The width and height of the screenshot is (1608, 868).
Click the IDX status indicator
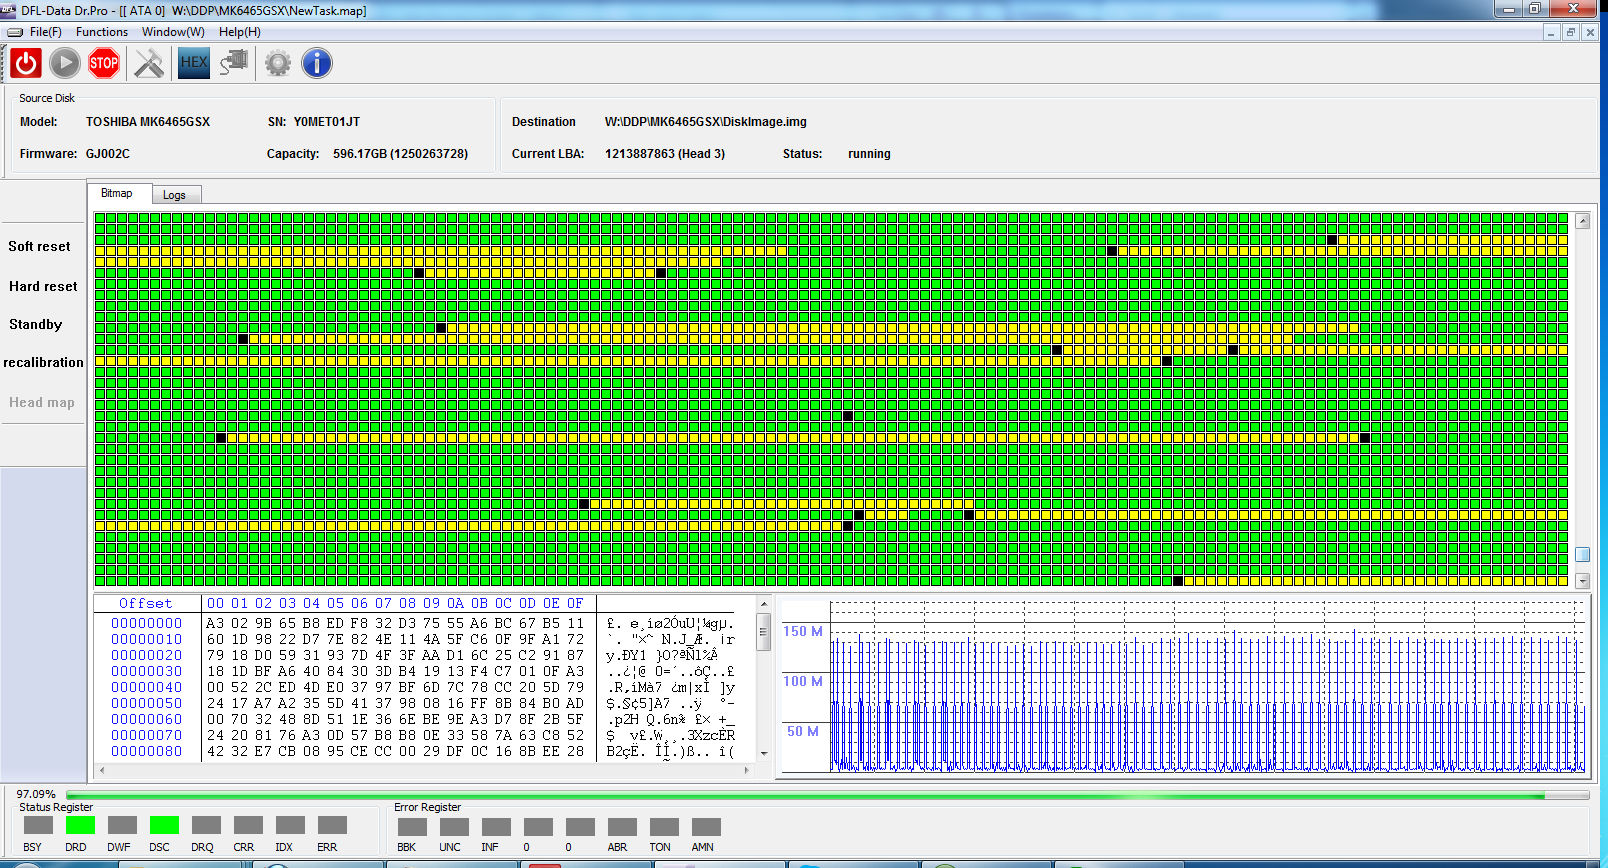(290, 825)
